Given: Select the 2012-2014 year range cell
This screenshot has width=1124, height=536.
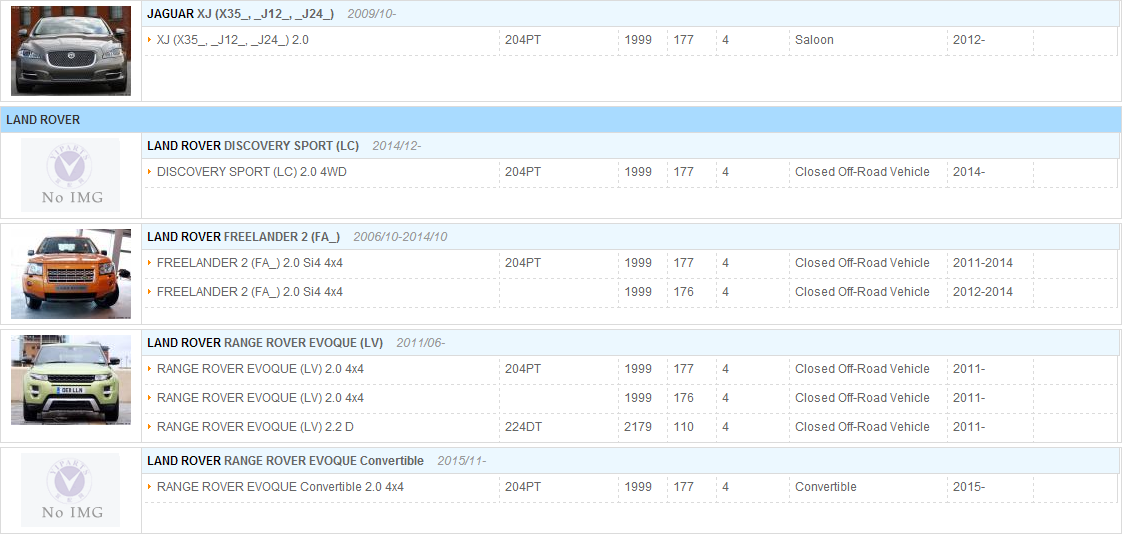Looking at the screenshot, I should [x=983, y=292].
